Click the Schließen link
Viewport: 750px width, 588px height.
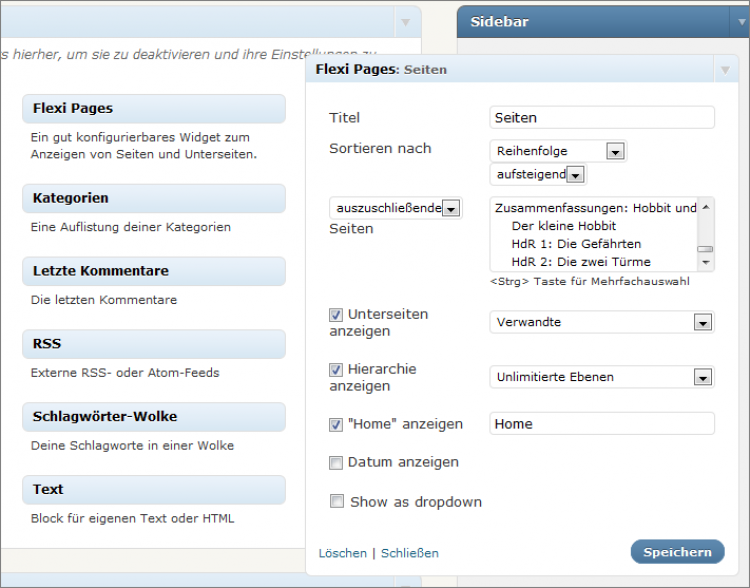(409, 553)
